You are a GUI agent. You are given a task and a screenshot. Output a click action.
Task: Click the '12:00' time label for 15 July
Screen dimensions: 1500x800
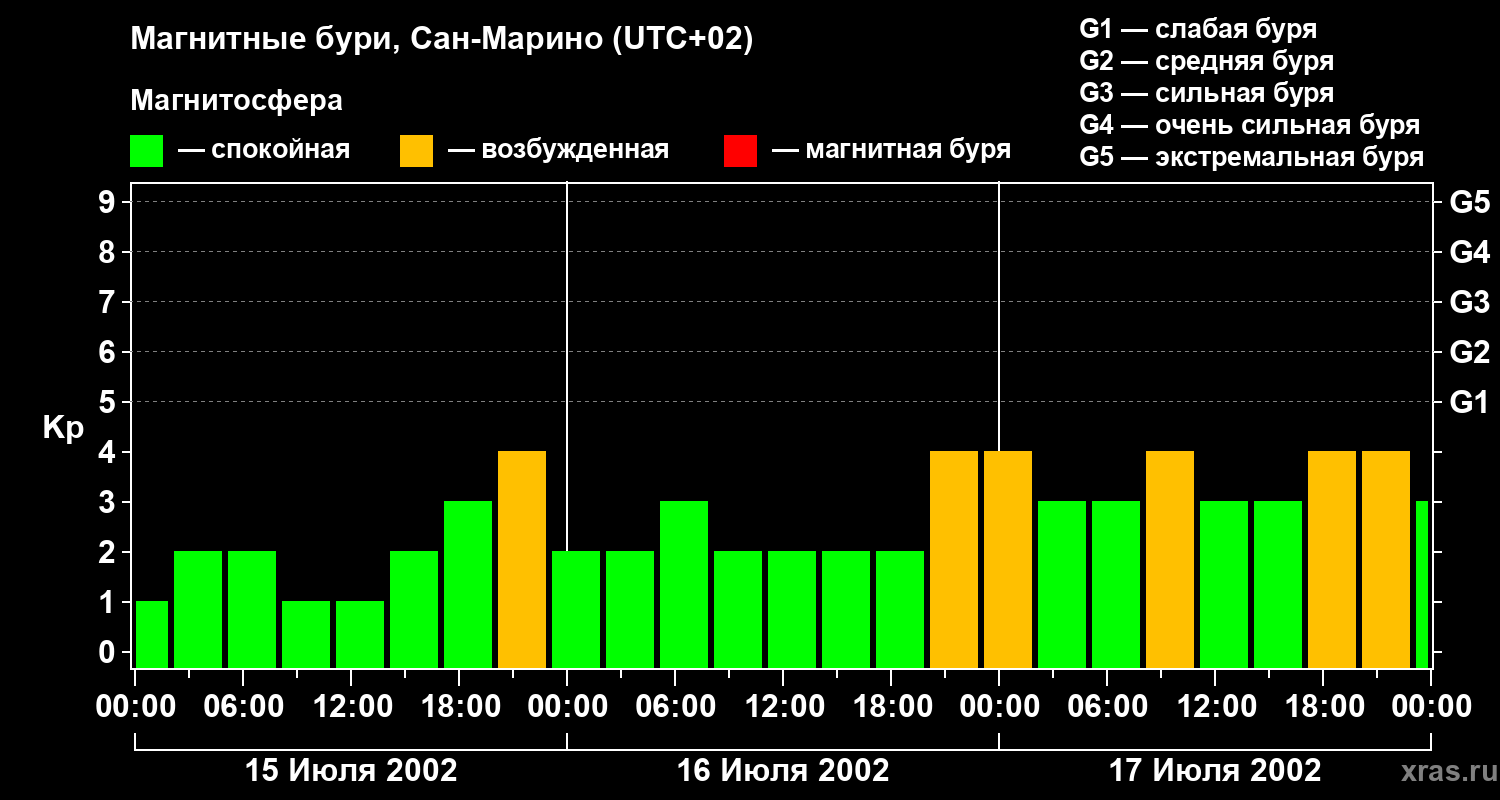(351, 707)
